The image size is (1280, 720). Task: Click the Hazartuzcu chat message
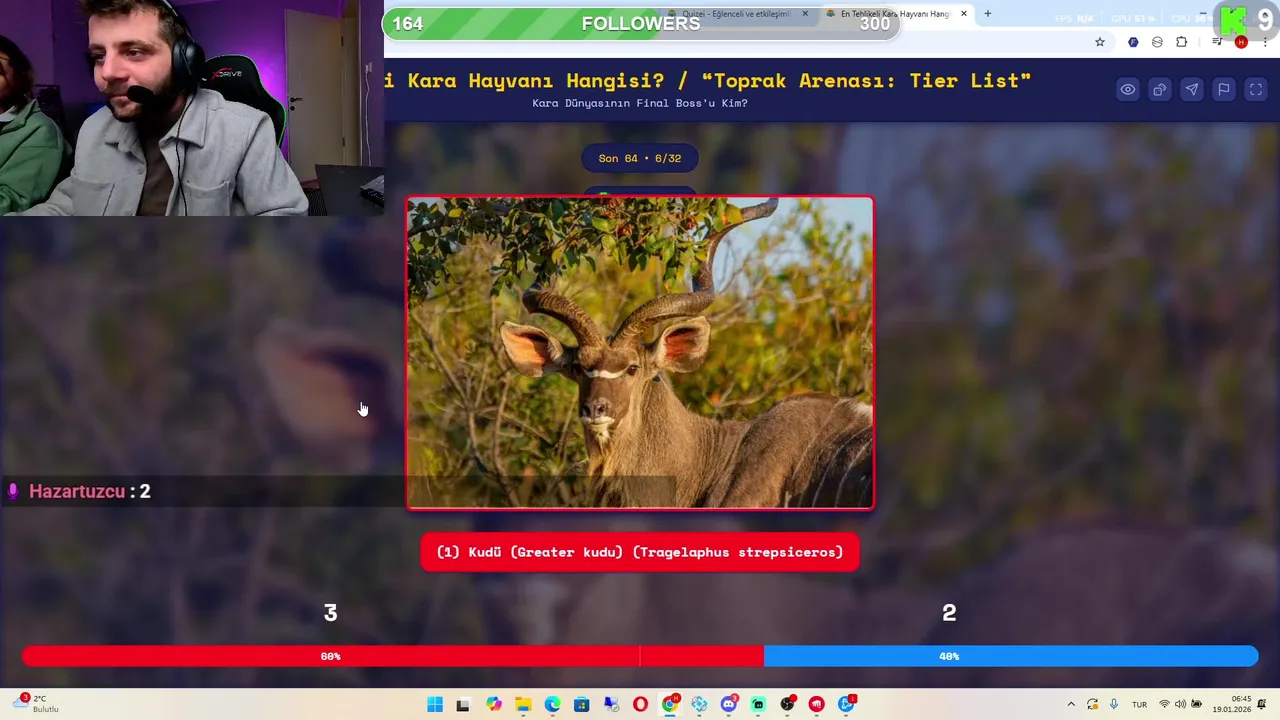click(90, 491)
